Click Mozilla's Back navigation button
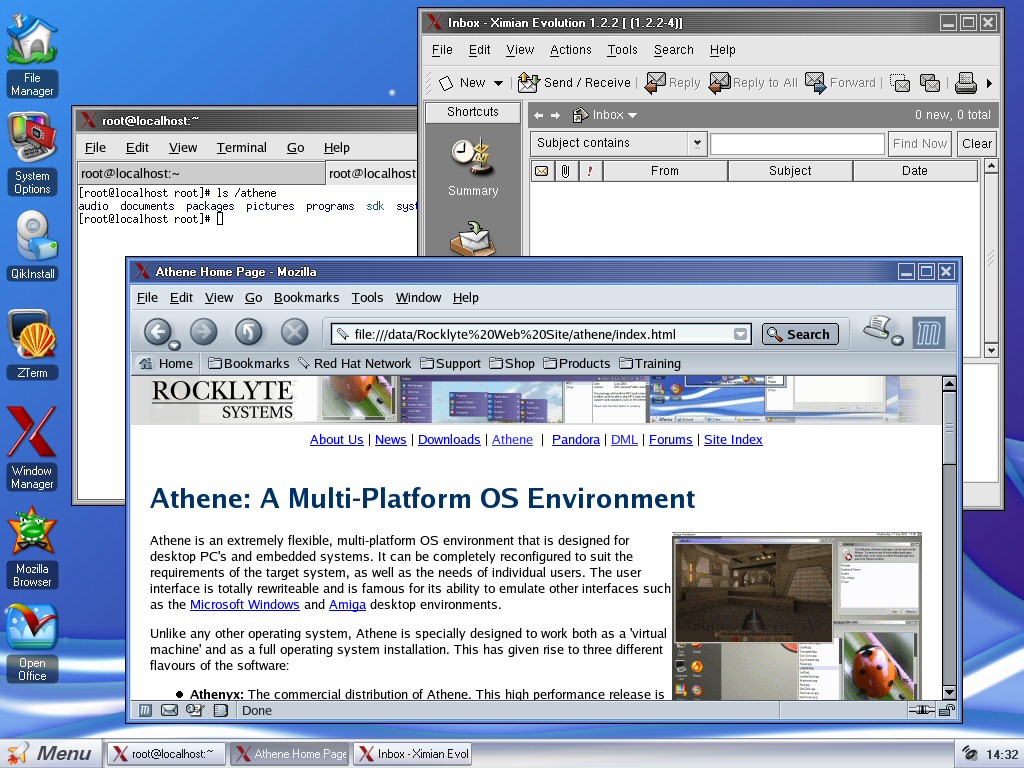Viewport: 1024px width, 768px height. (x=157, y=332)
